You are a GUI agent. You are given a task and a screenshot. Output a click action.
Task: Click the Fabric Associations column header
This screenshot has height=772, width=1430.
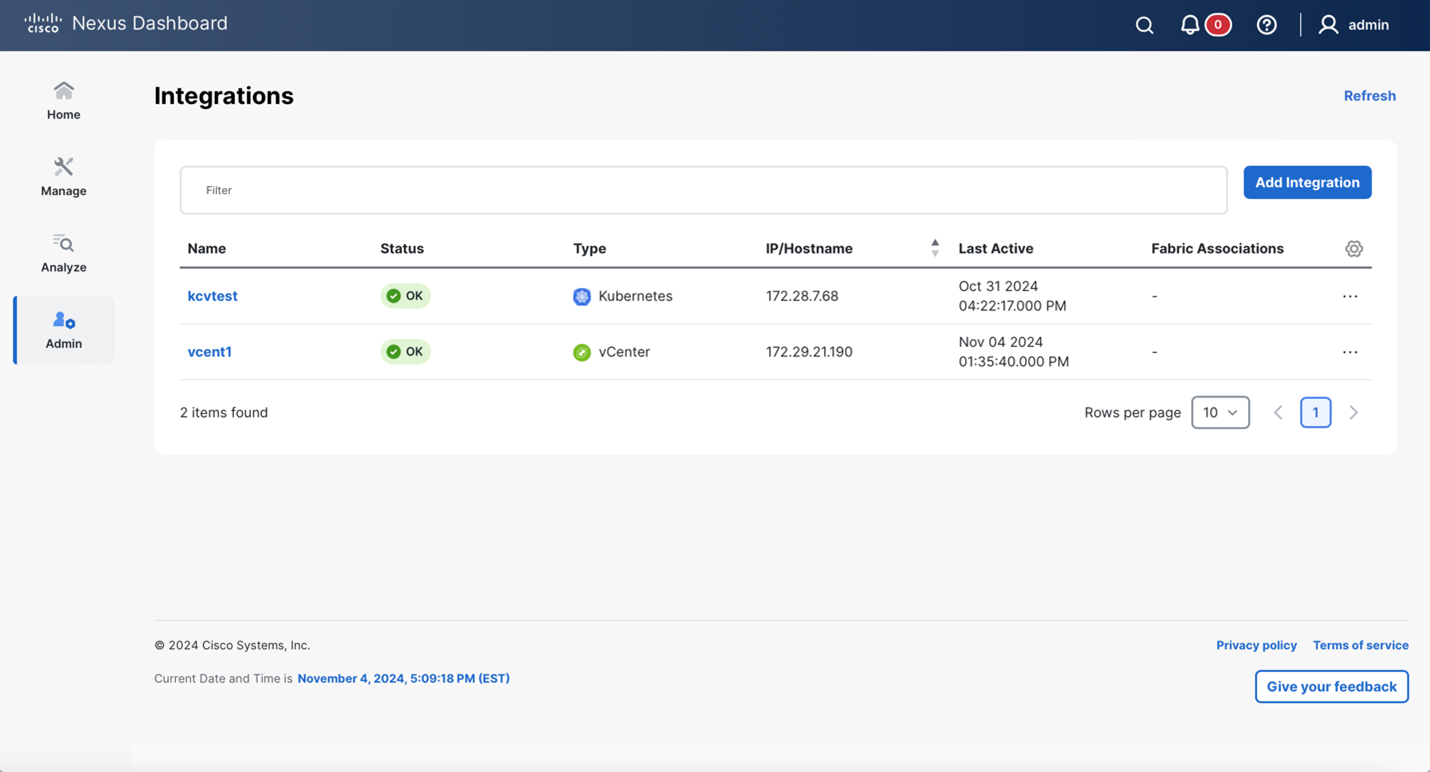[x=1217, y=248]
